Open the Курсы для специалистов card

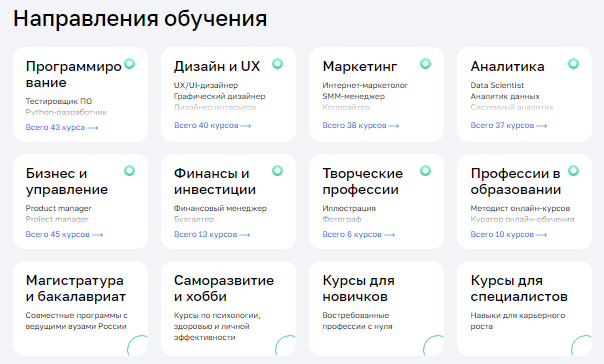tap(524, 309)
